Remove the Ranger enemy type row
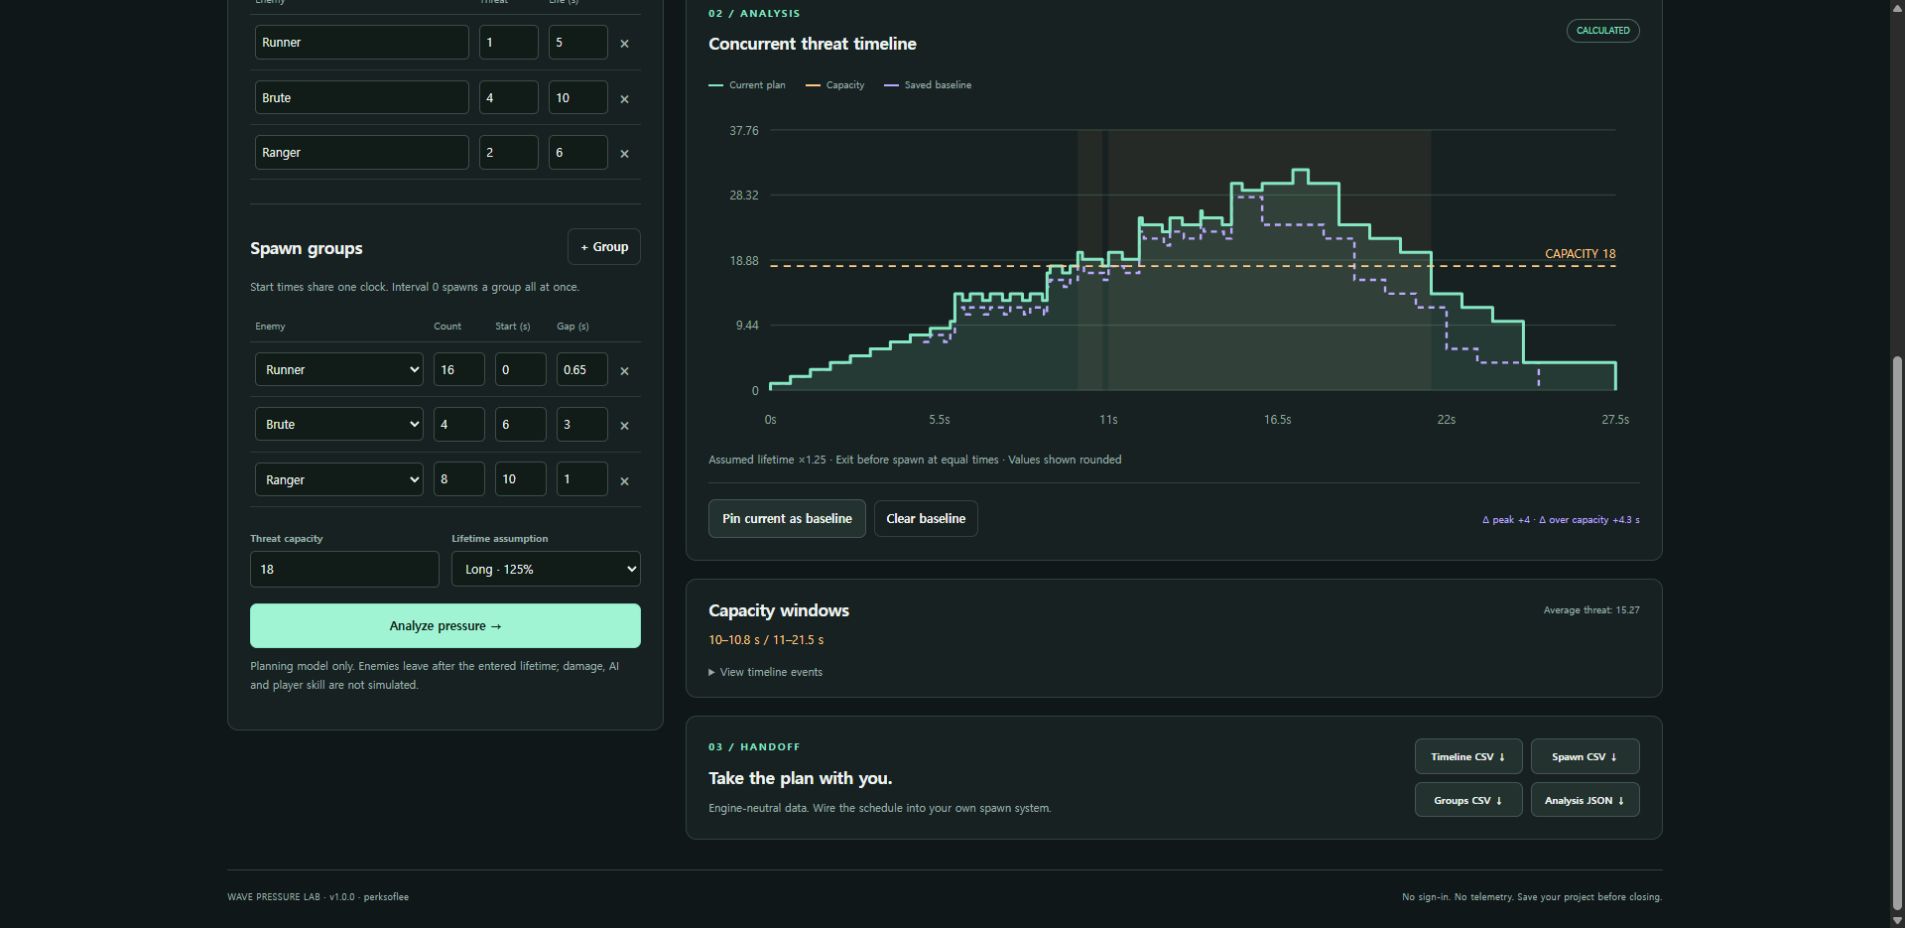1905x928 pixels. [624, 153]
